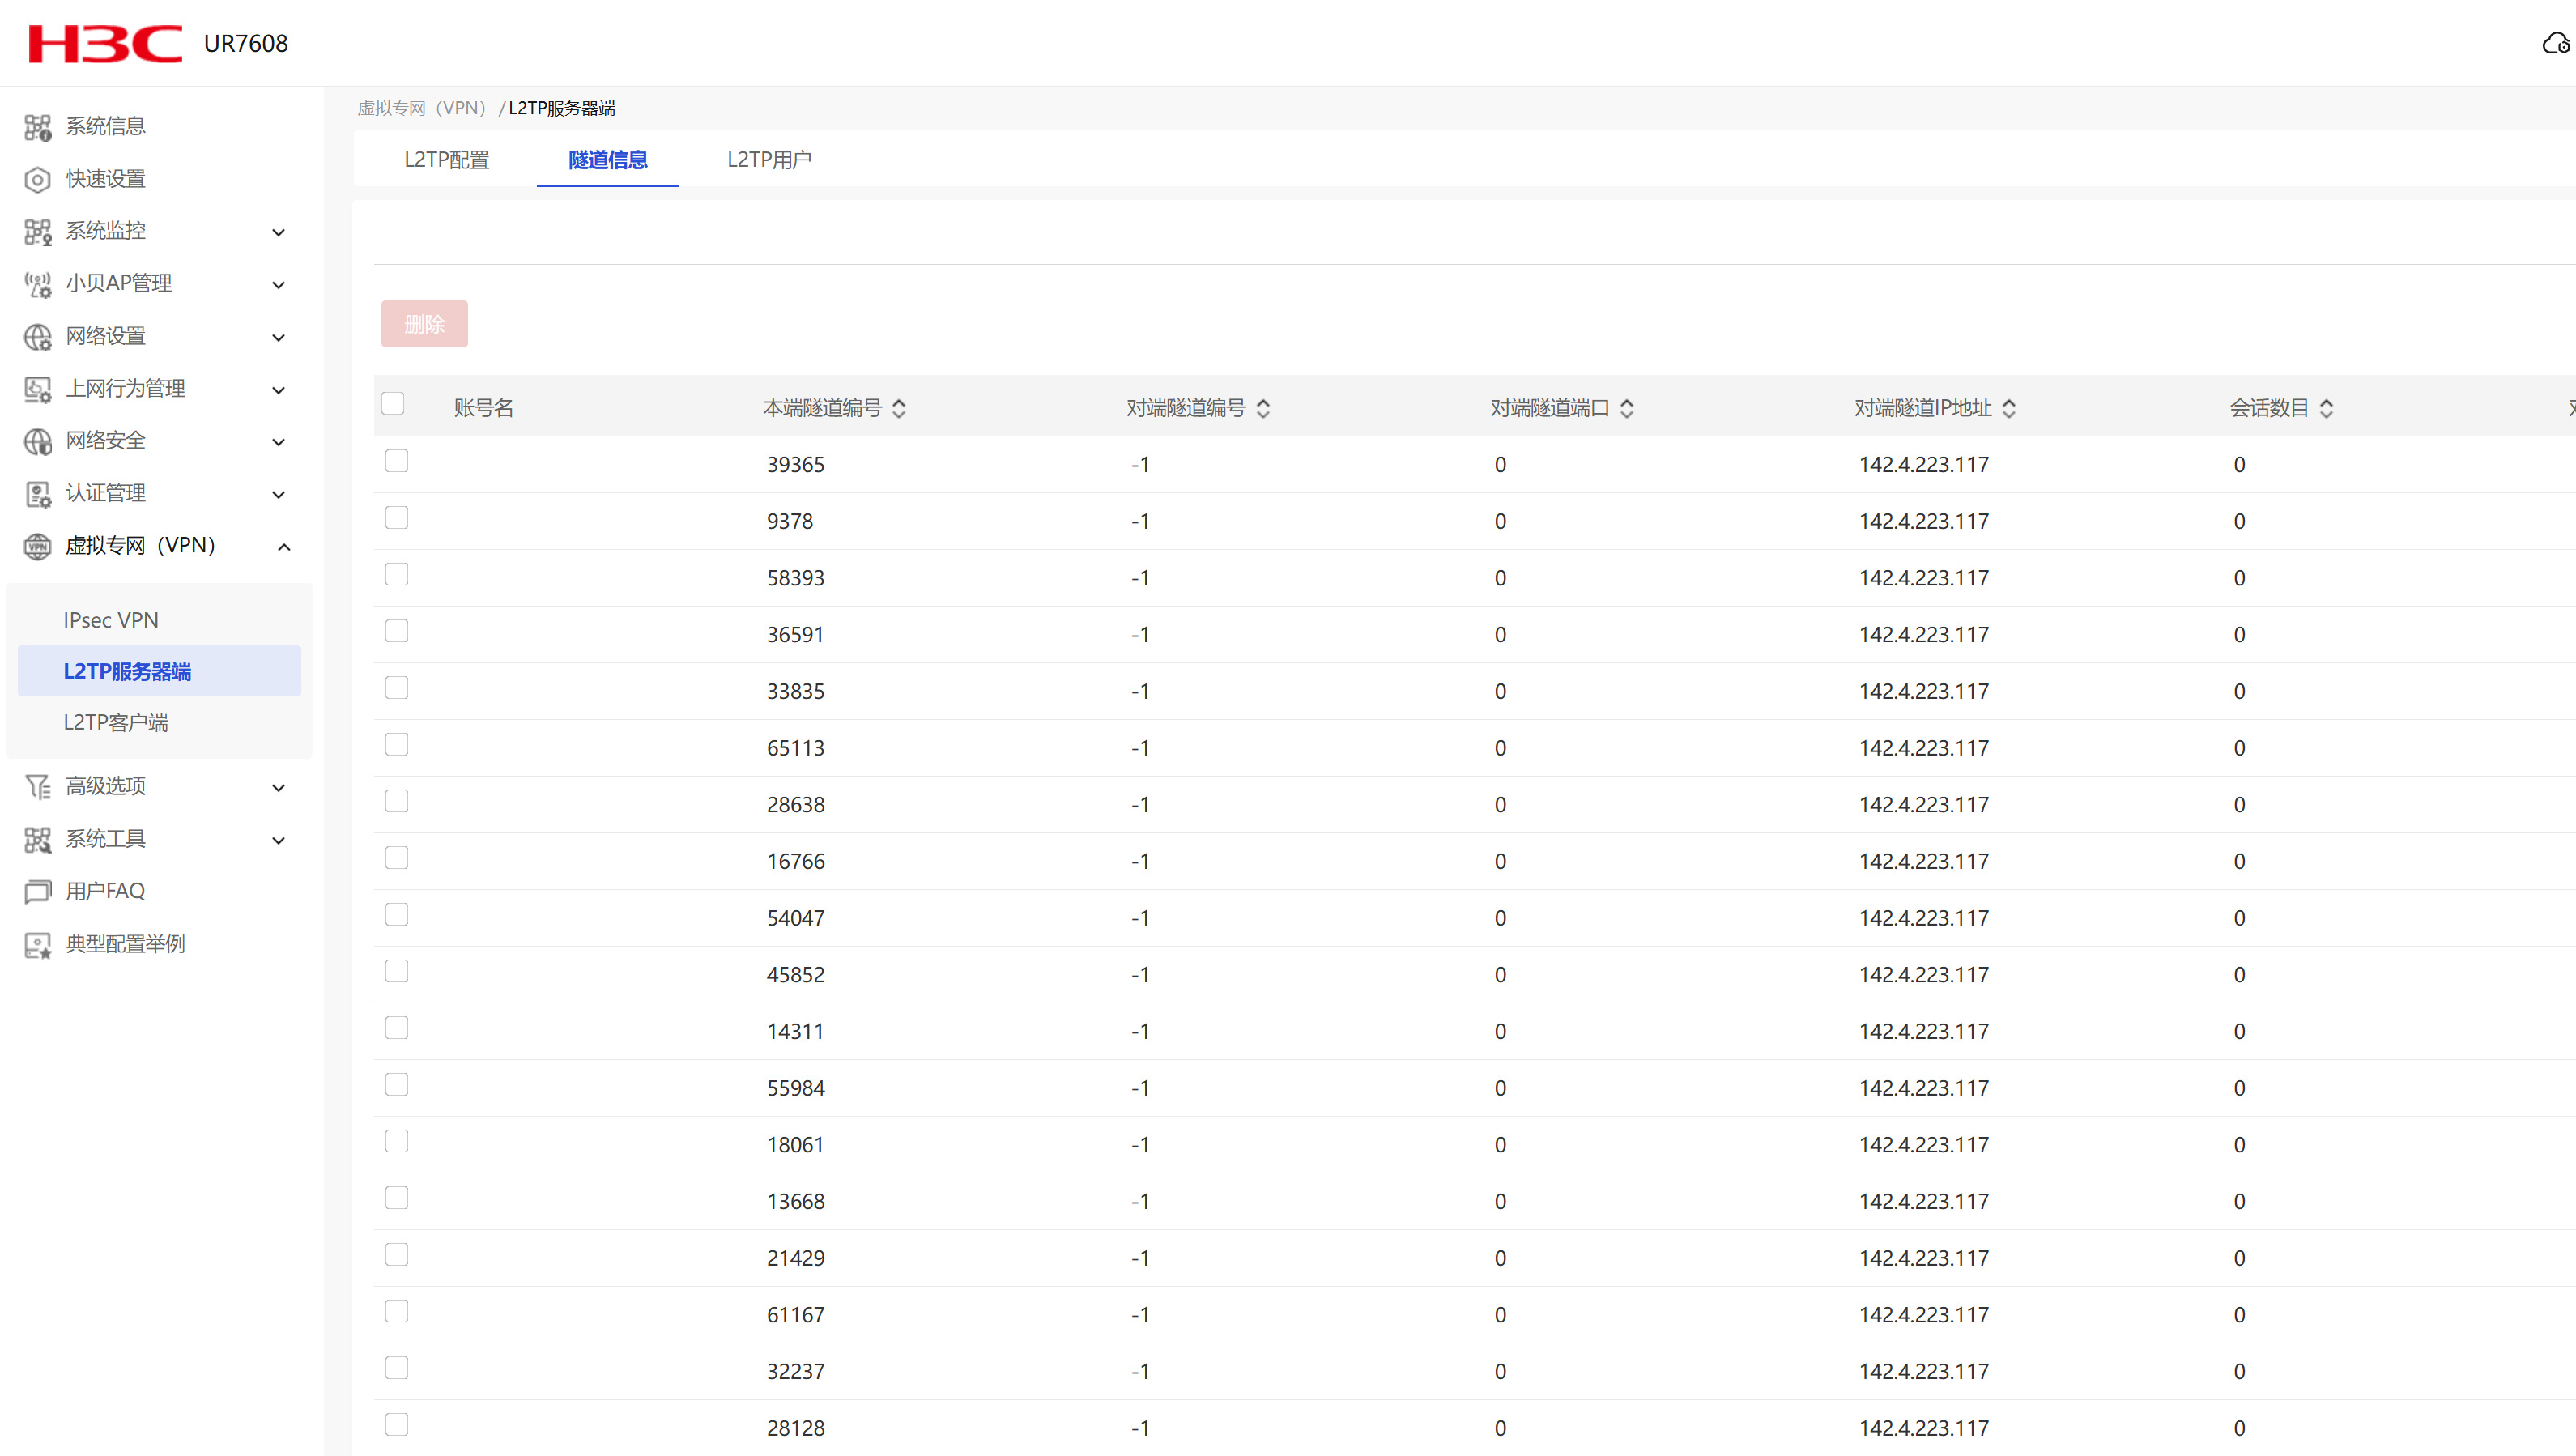
Task: Click the cloud icon at top right
Action: point(2555,44)
